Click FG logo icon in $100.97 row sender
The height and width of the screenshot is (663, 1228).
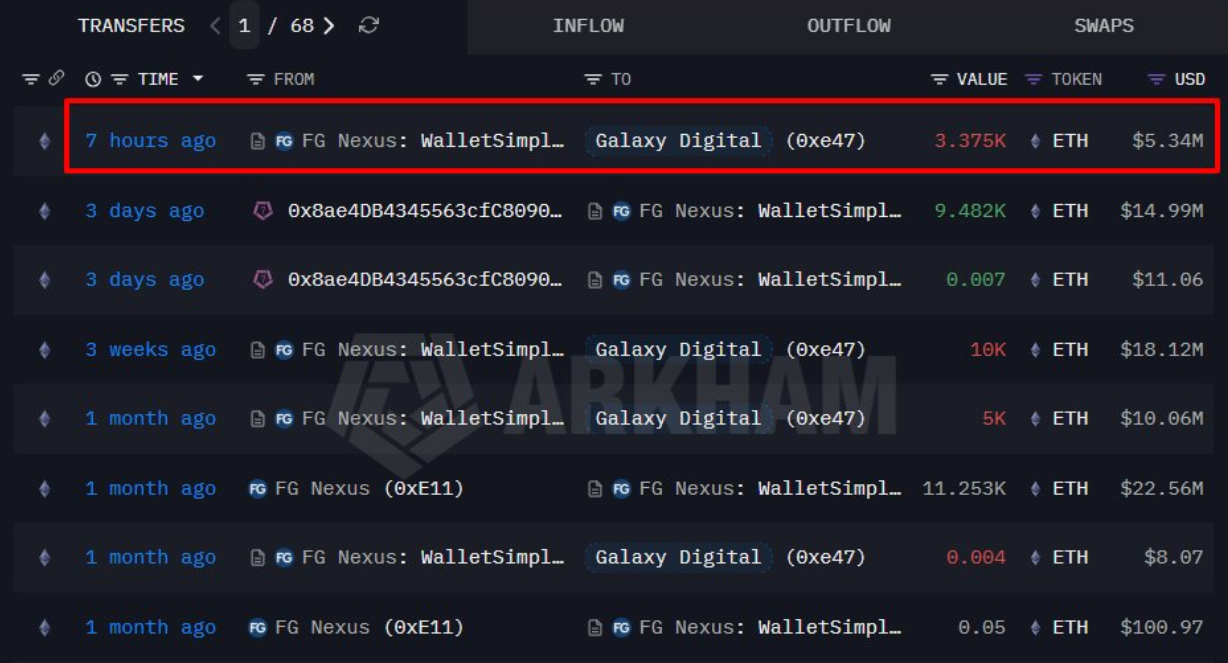pyautogui.click(x=258, y=628)
